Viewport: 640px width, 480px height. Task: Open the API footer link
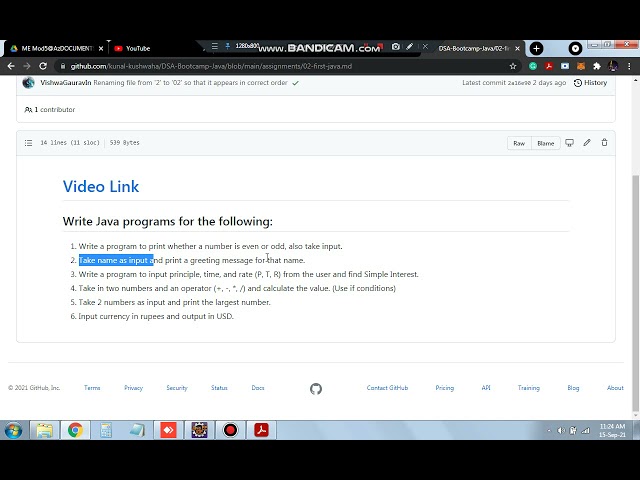pyautogui.click(x=486, y=388)
